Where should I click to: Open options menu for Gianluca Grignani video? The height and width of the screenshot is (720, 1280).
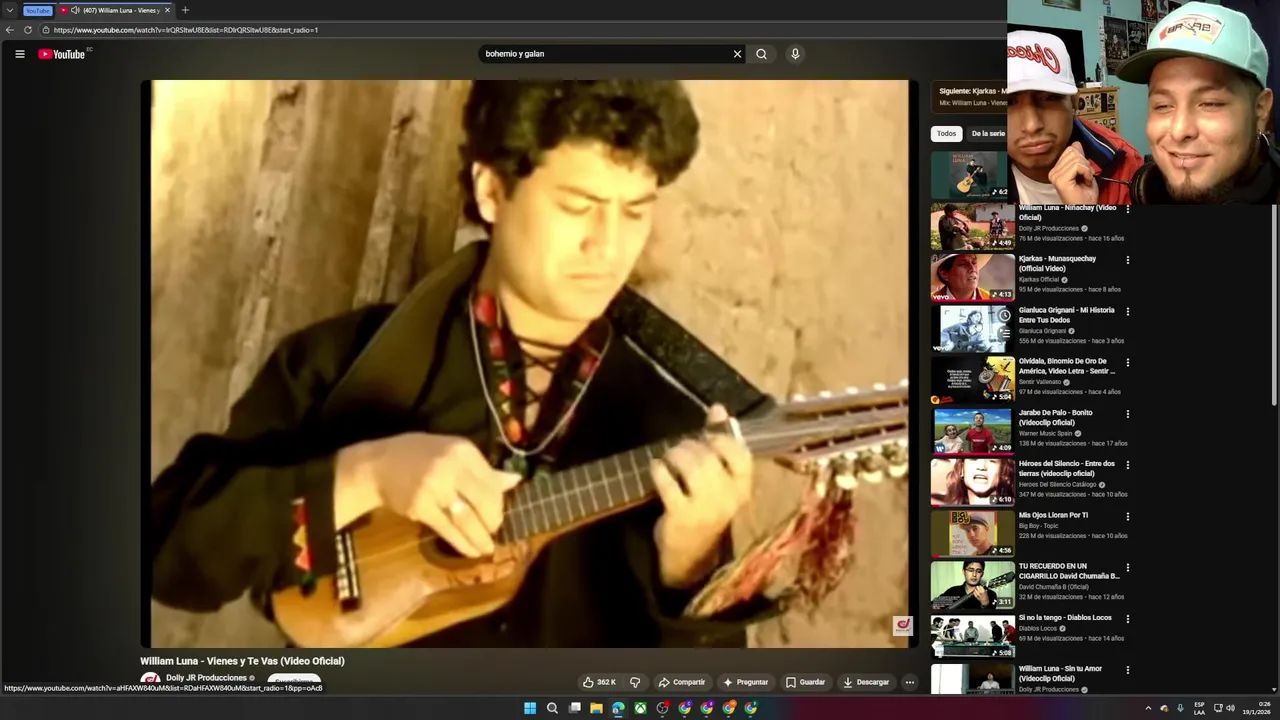coord(1127,311)
